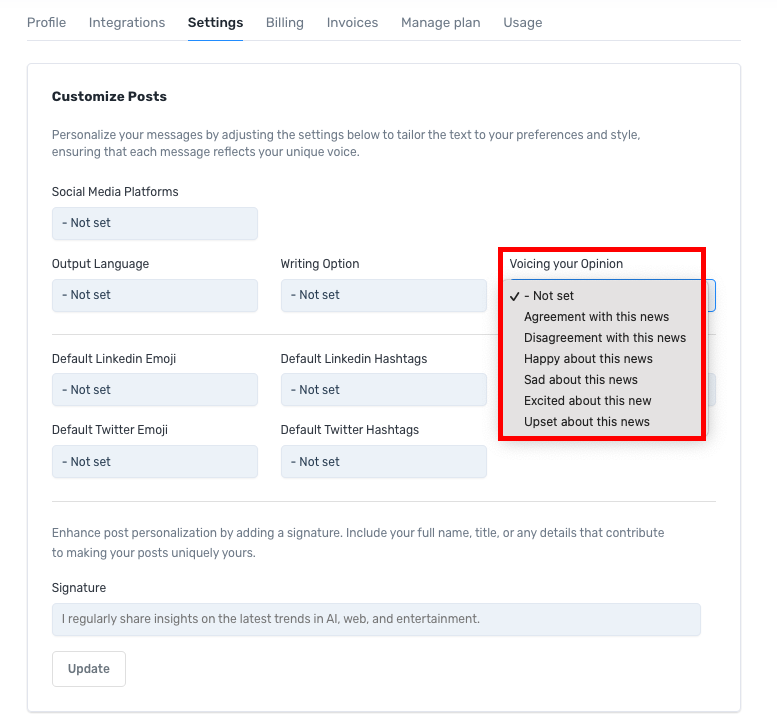The height and width of the screenshot is (724, 777).
Task: Open the Profile tab
Action: pos(46,22)
